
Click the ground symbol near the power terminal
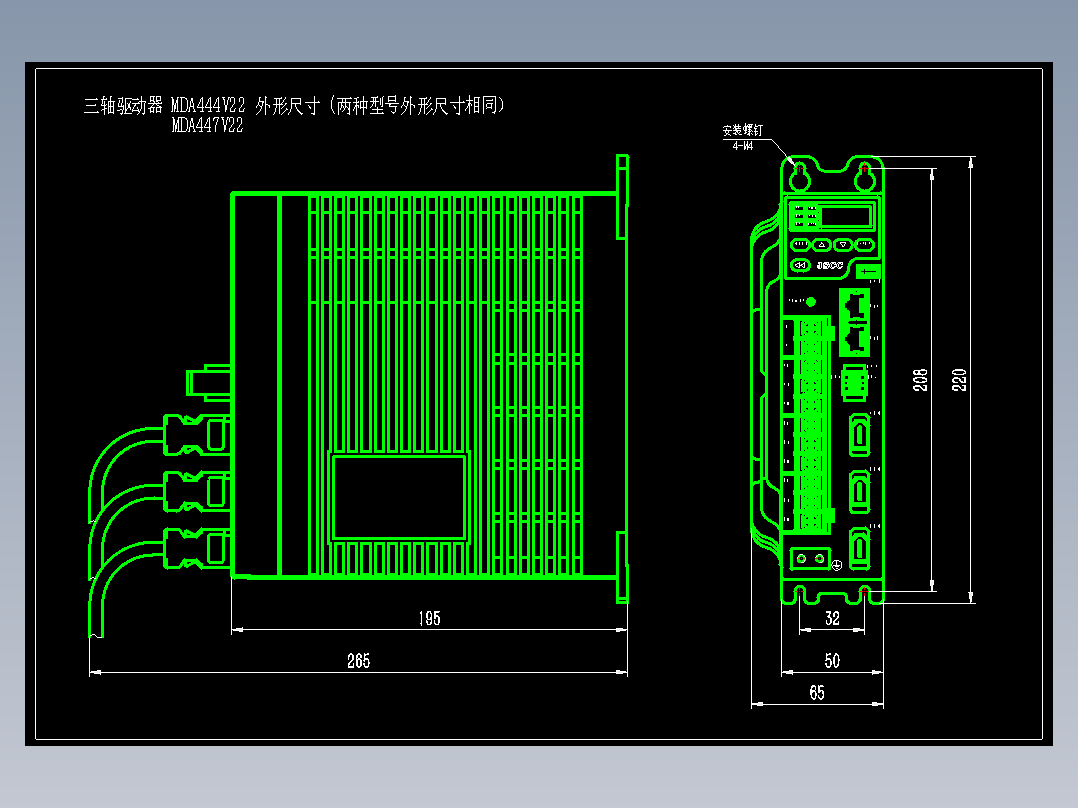(x=837, y=565)
